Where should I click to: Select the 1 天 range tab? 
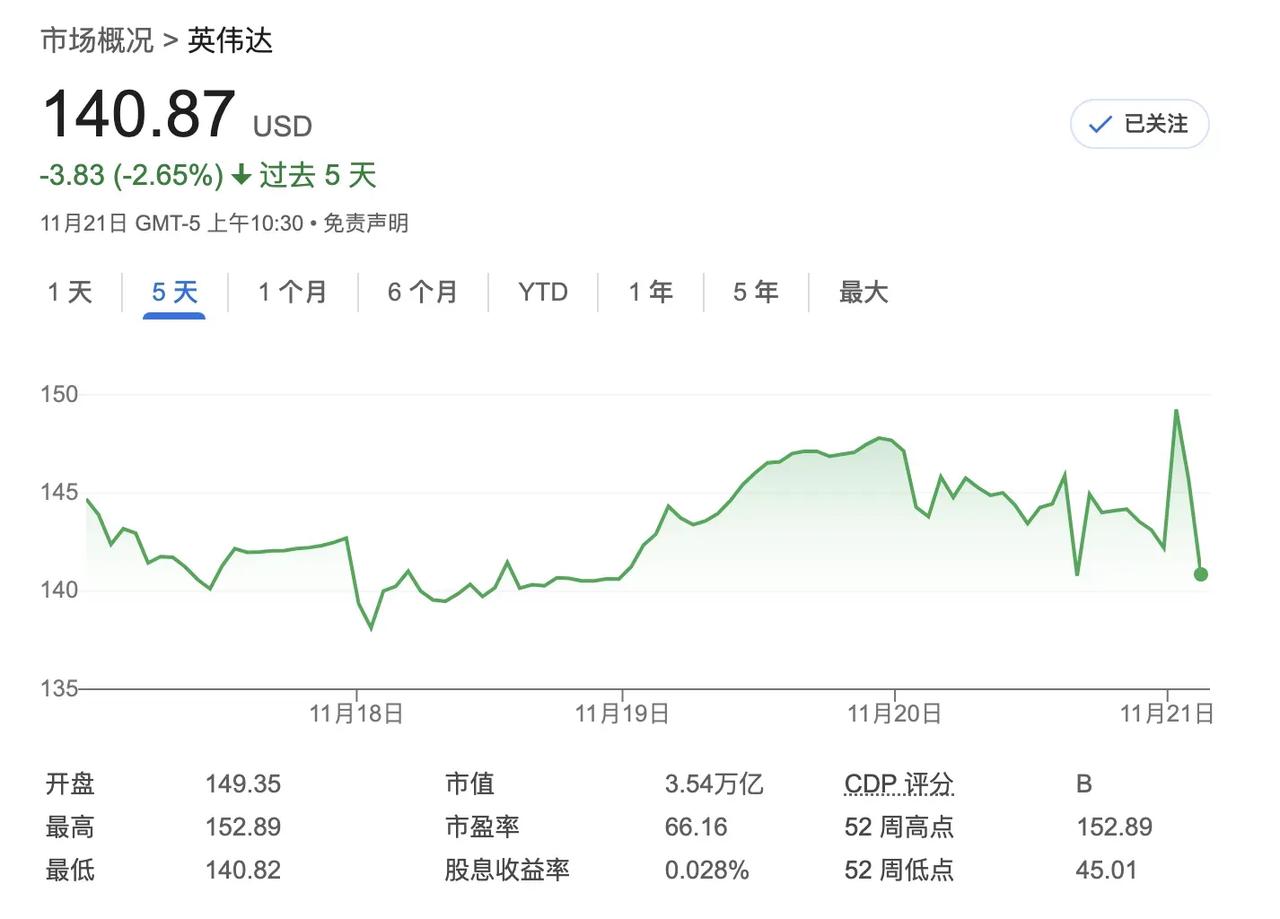[70, 292]
